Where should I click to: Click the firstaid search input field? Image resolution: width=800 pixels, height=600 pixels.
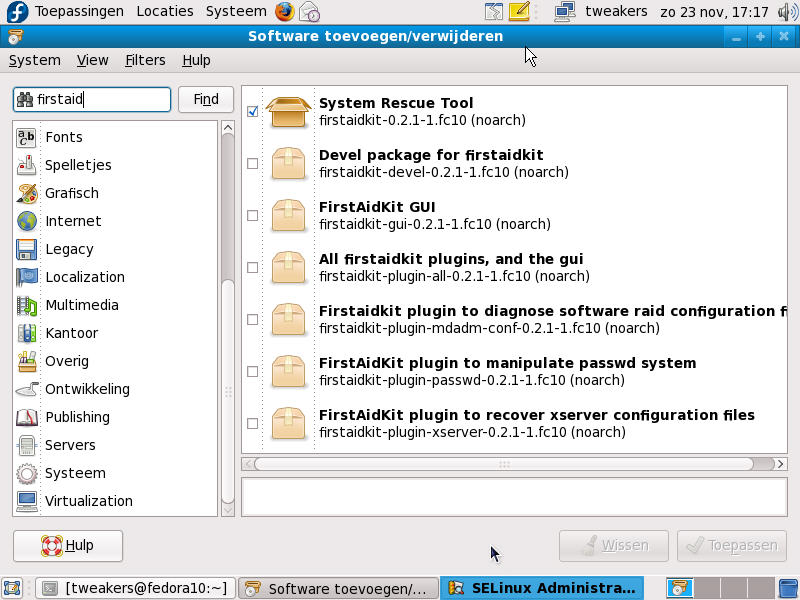pyautogui.click(x=92, y=99)
